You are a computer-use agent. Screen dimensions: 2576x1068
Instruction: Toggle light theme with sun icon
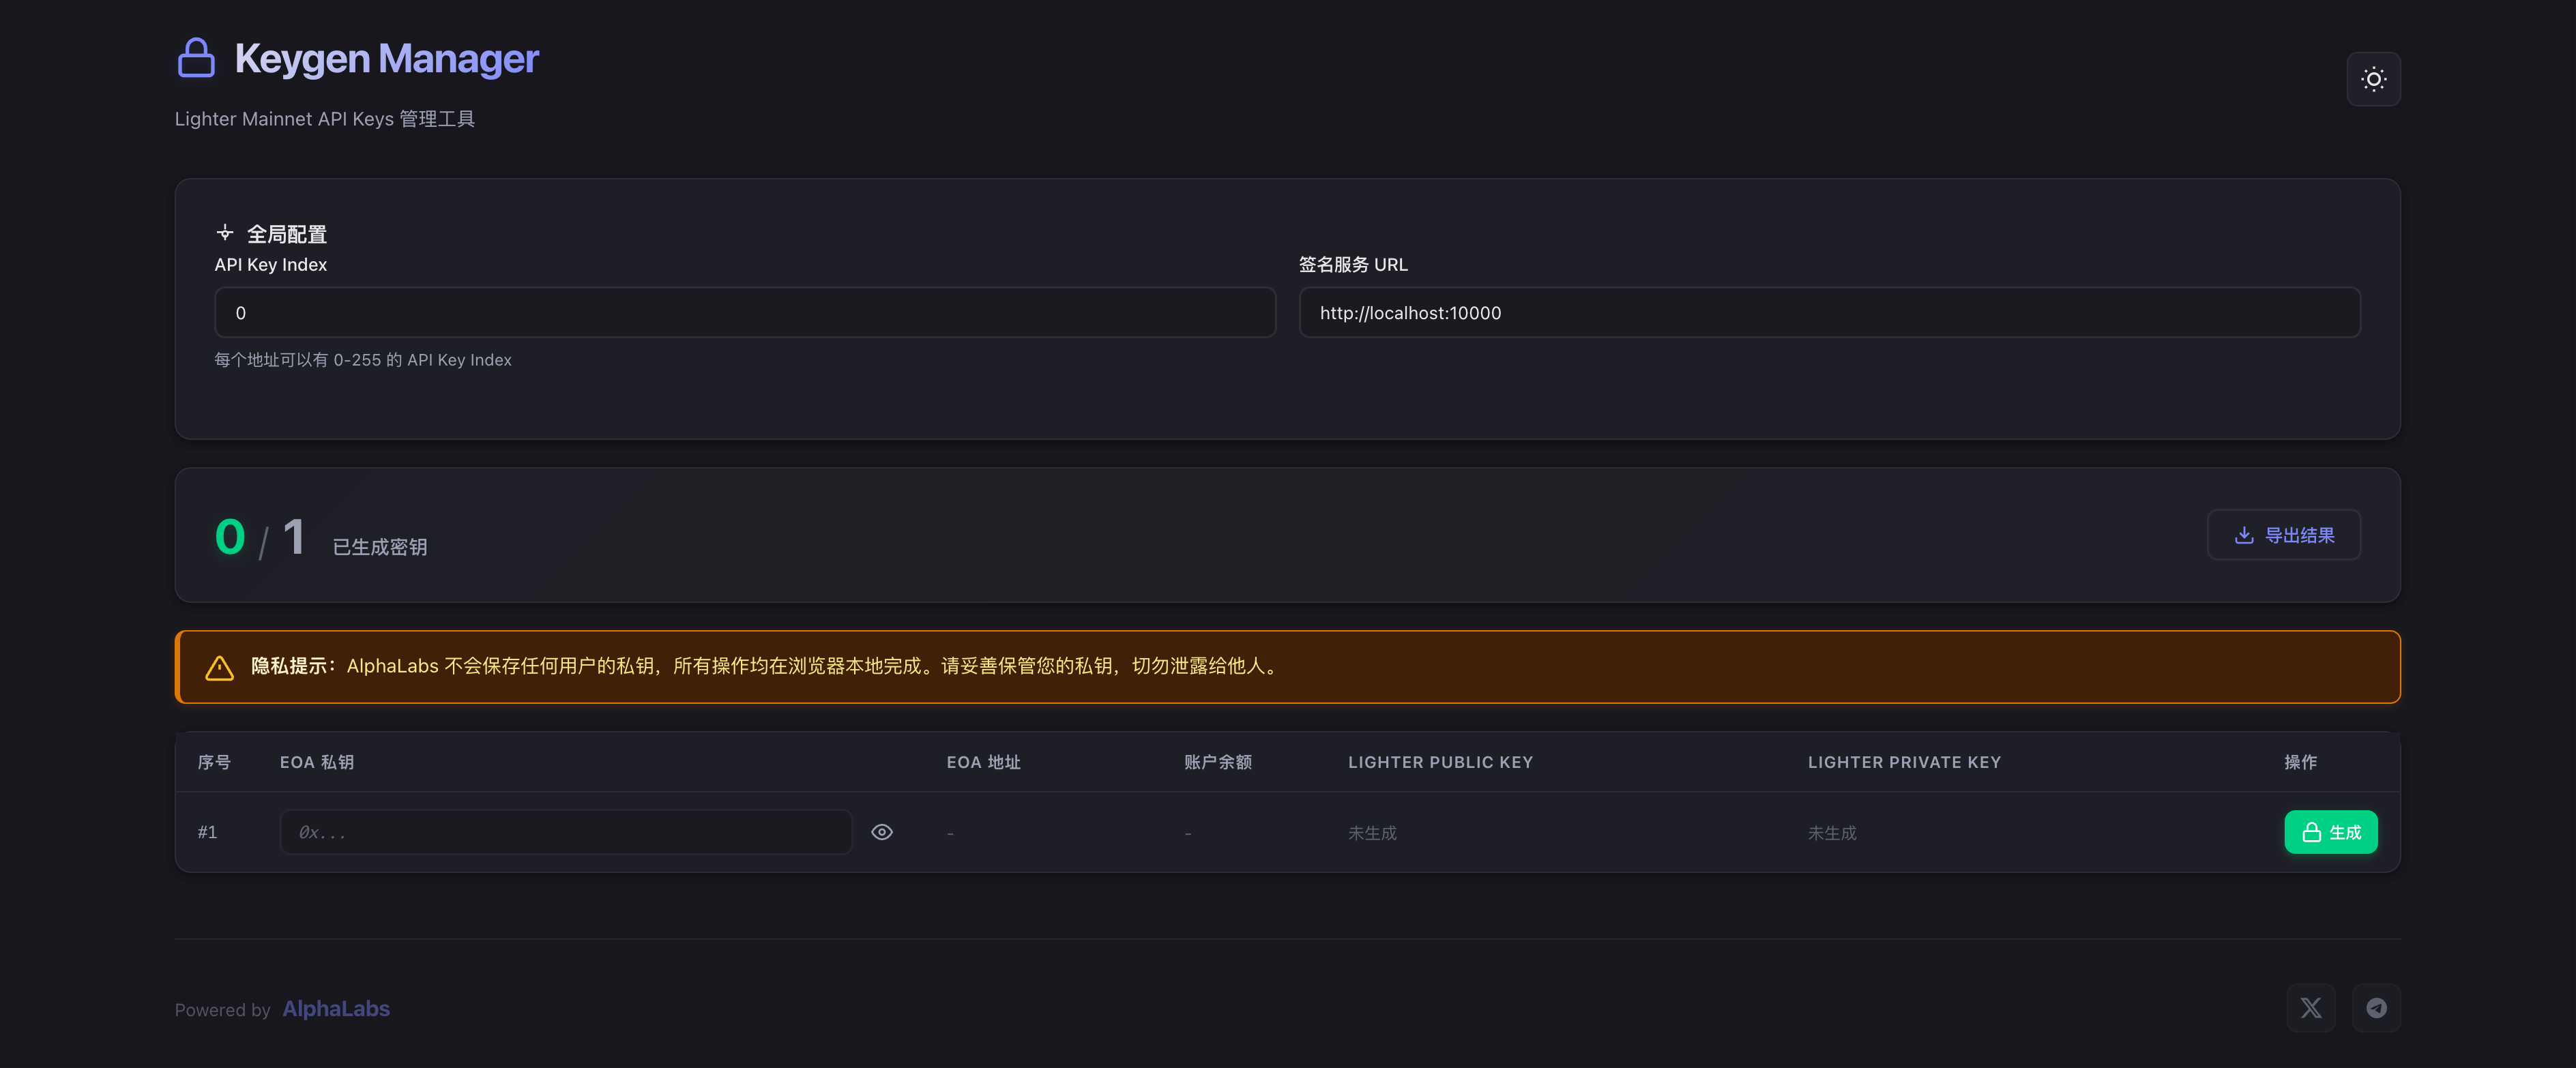2373,79
